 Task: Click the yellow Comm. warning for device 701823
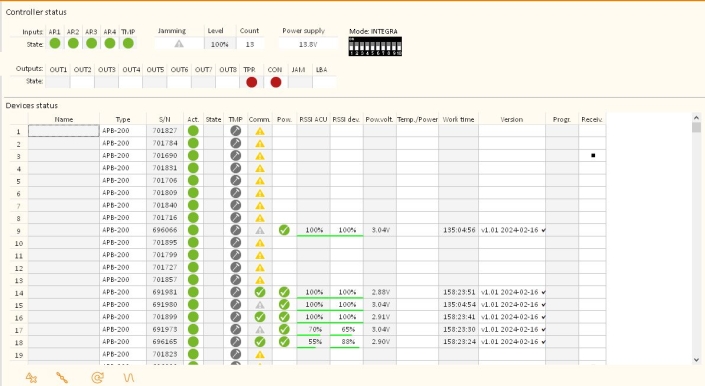pyautogui.click(x=260, y=354)
